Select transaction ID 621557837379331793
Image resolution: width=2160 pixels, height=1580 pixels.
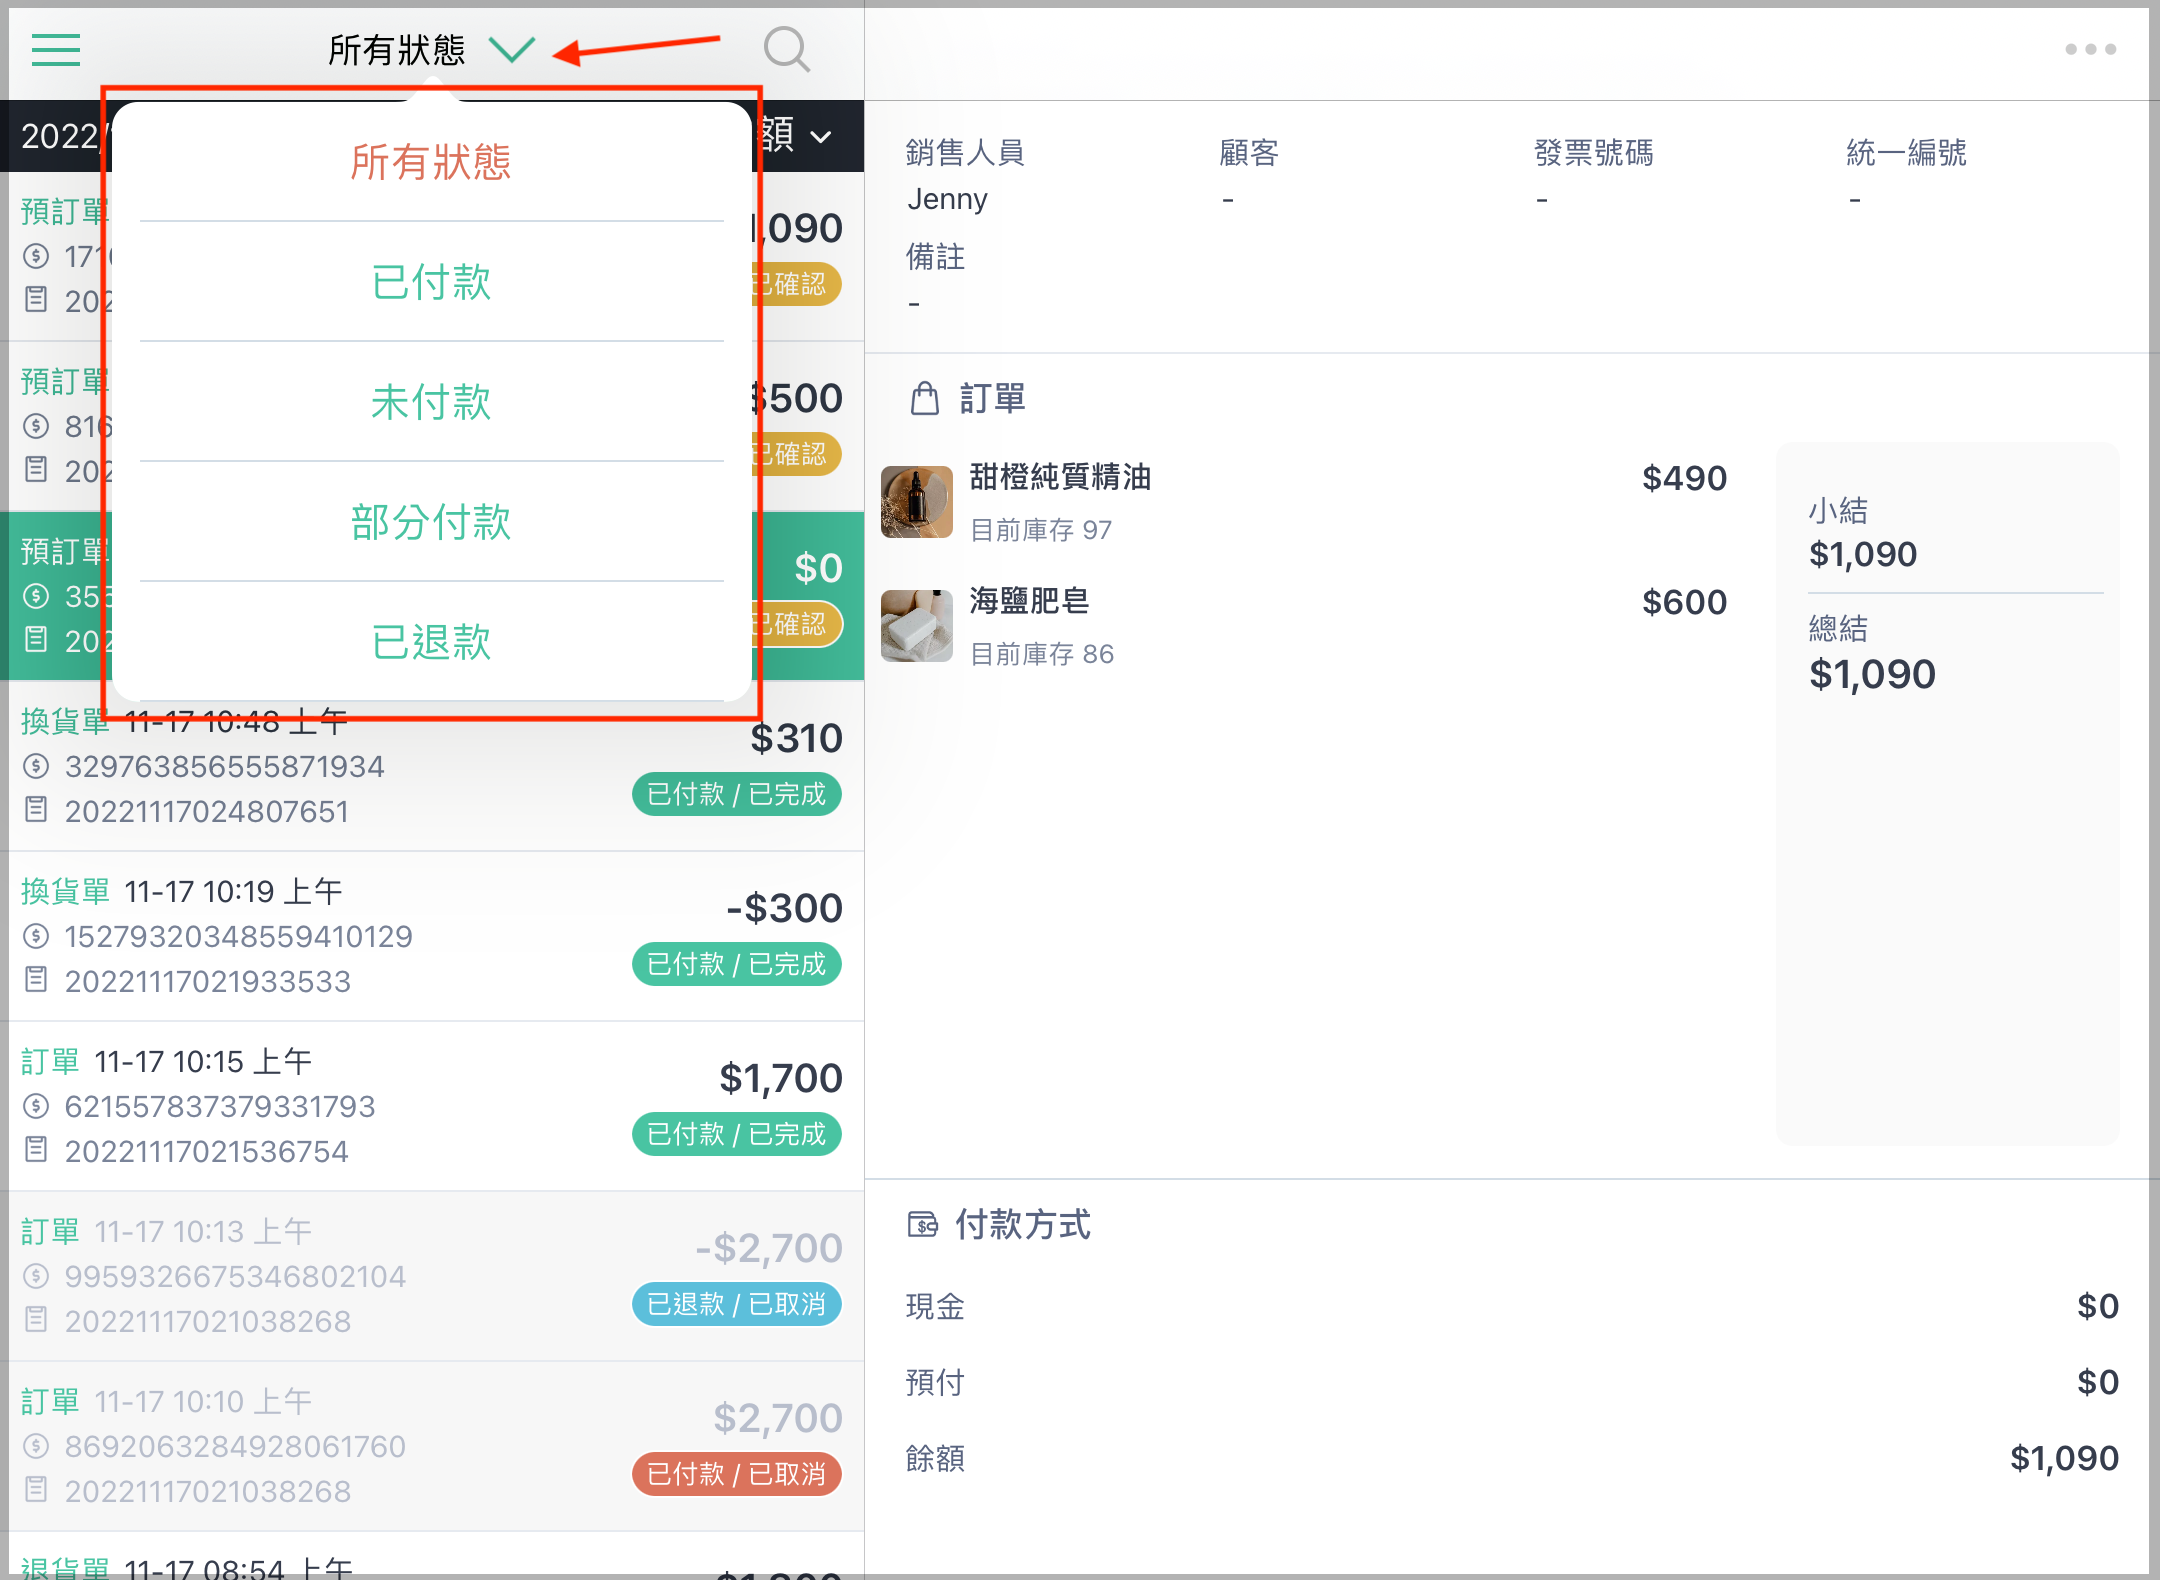point(220,1106)
